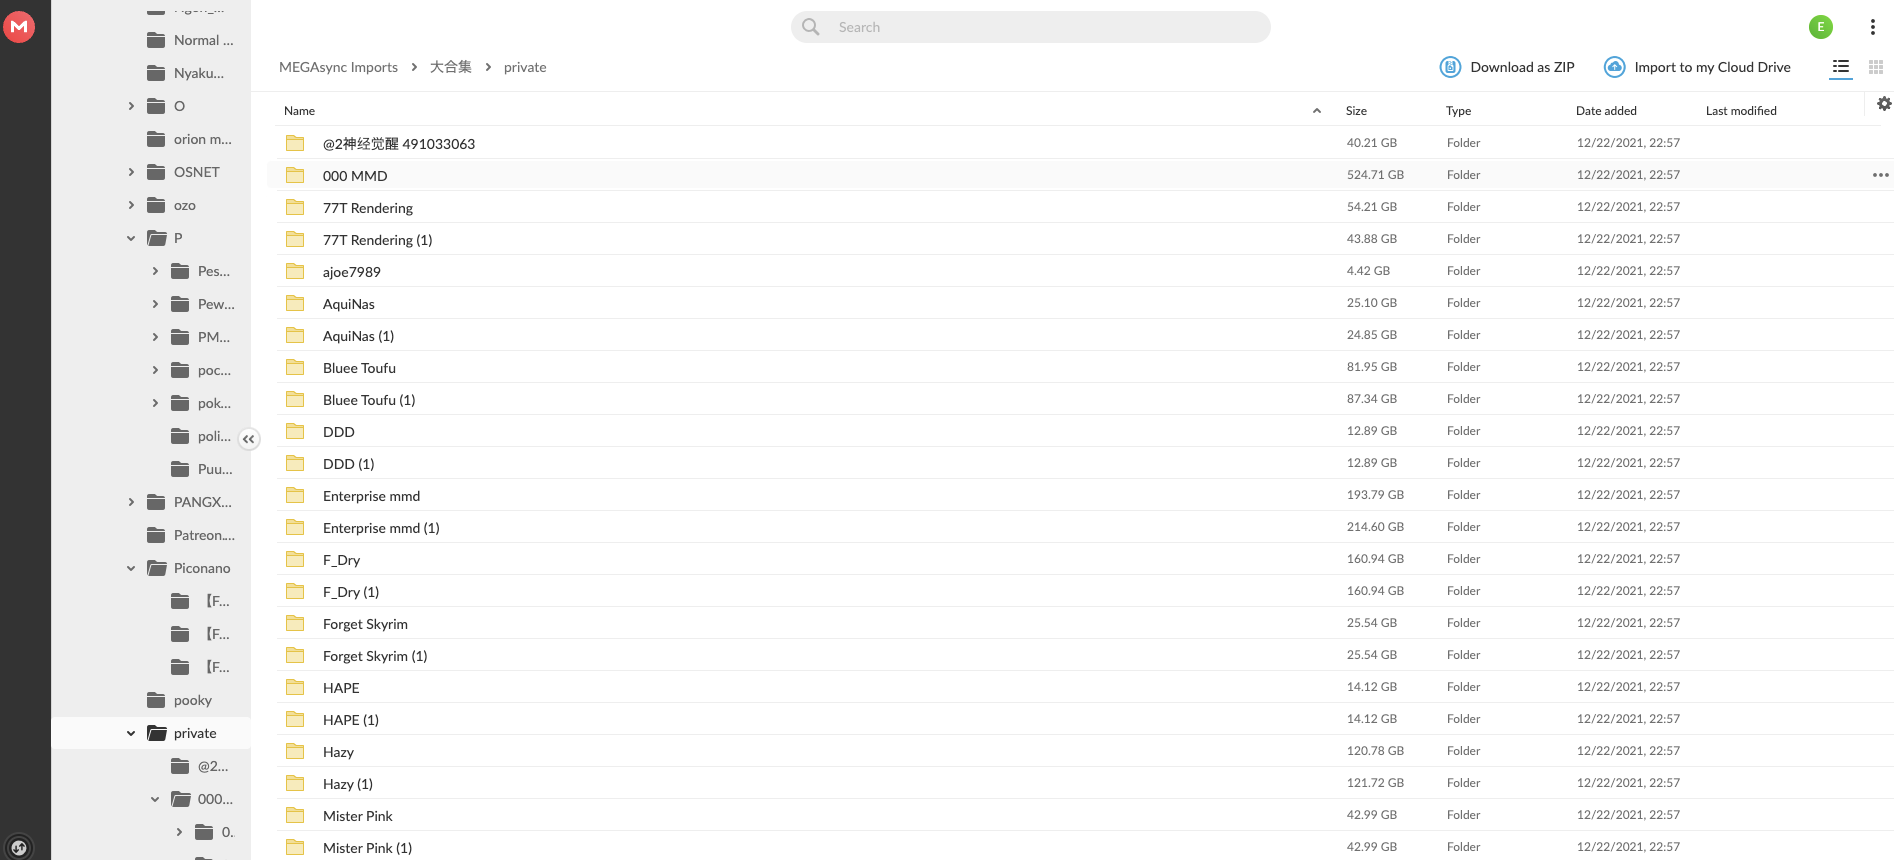Open the MEGA logo home icon
The width and height of the screenshot is (1894, 860).
[x=19, y=27]
